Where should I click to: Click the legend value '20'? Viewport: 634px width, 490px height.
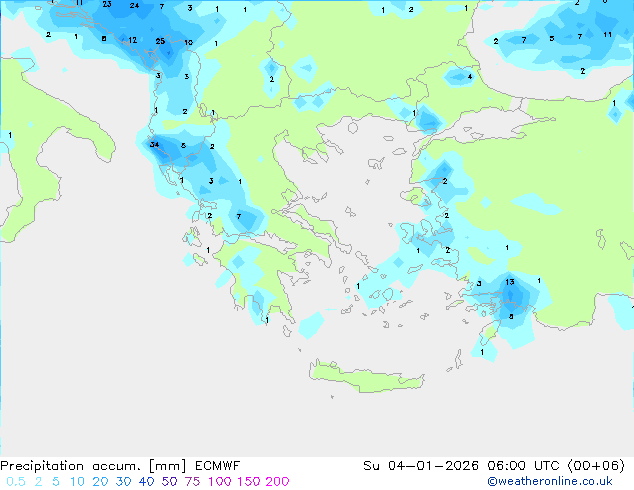click(100, 482)
